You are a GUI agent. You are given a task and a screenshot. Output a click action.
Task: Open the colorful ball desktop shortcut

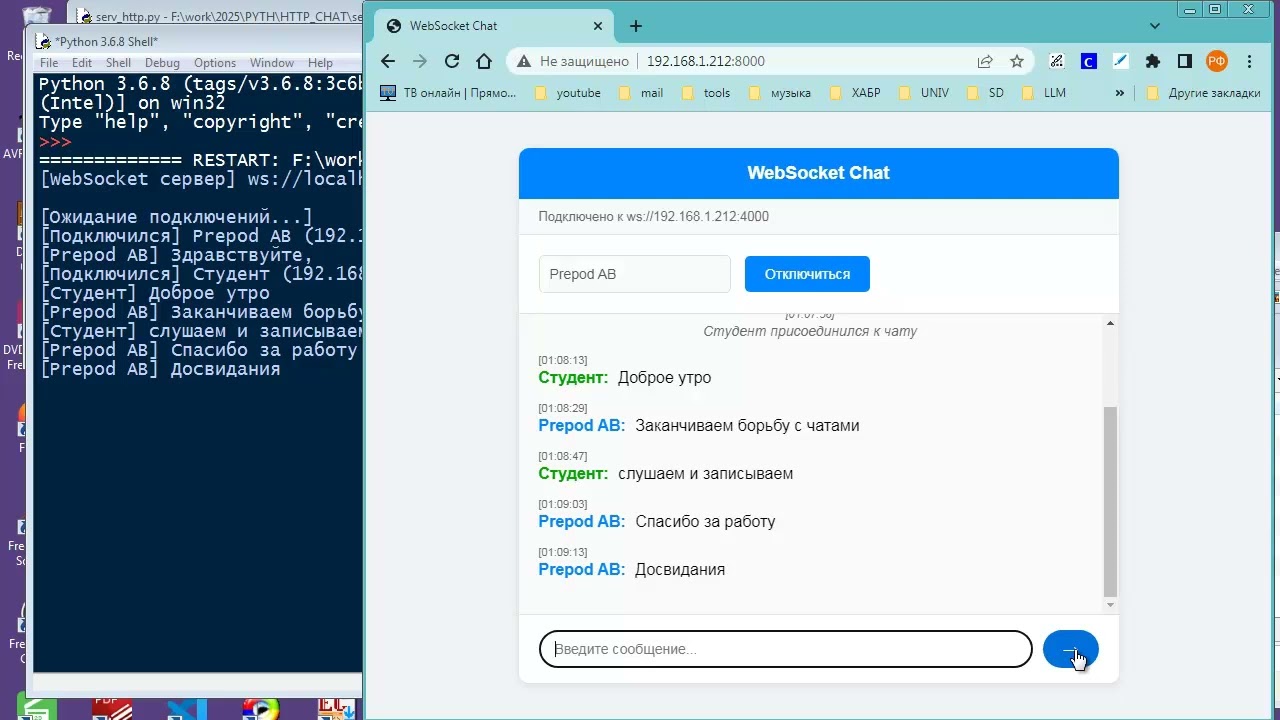click(261, 709)
